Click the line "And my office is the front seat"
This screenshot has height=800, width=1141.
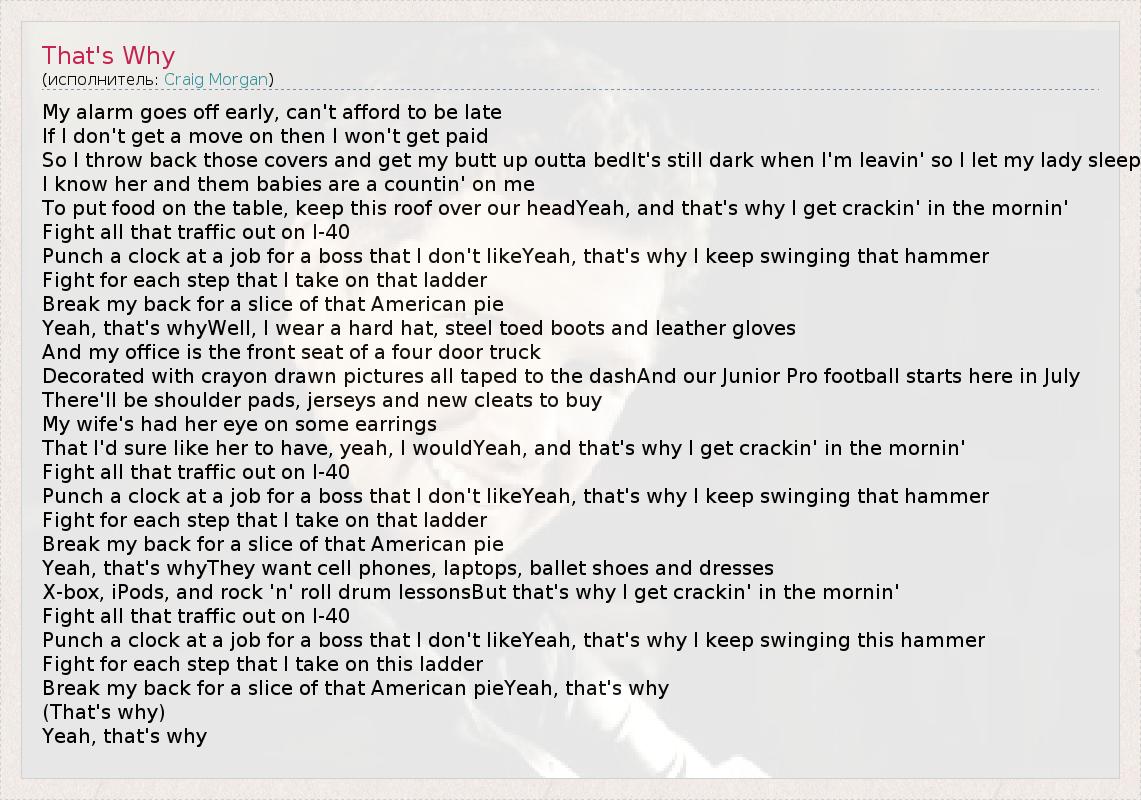point(291,352)
